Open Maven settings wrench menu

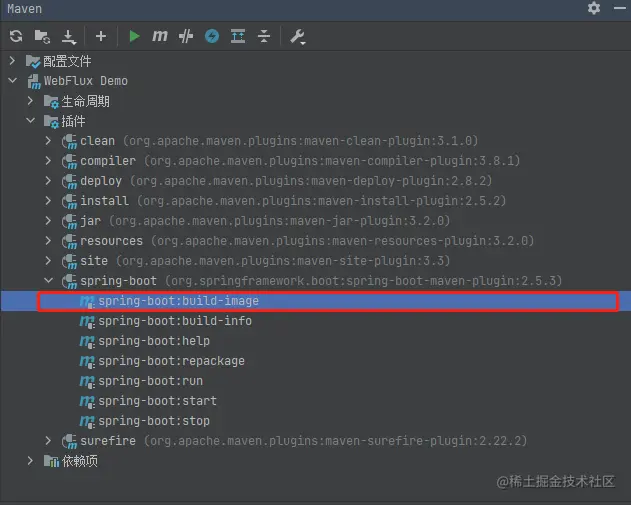[298, 37]
